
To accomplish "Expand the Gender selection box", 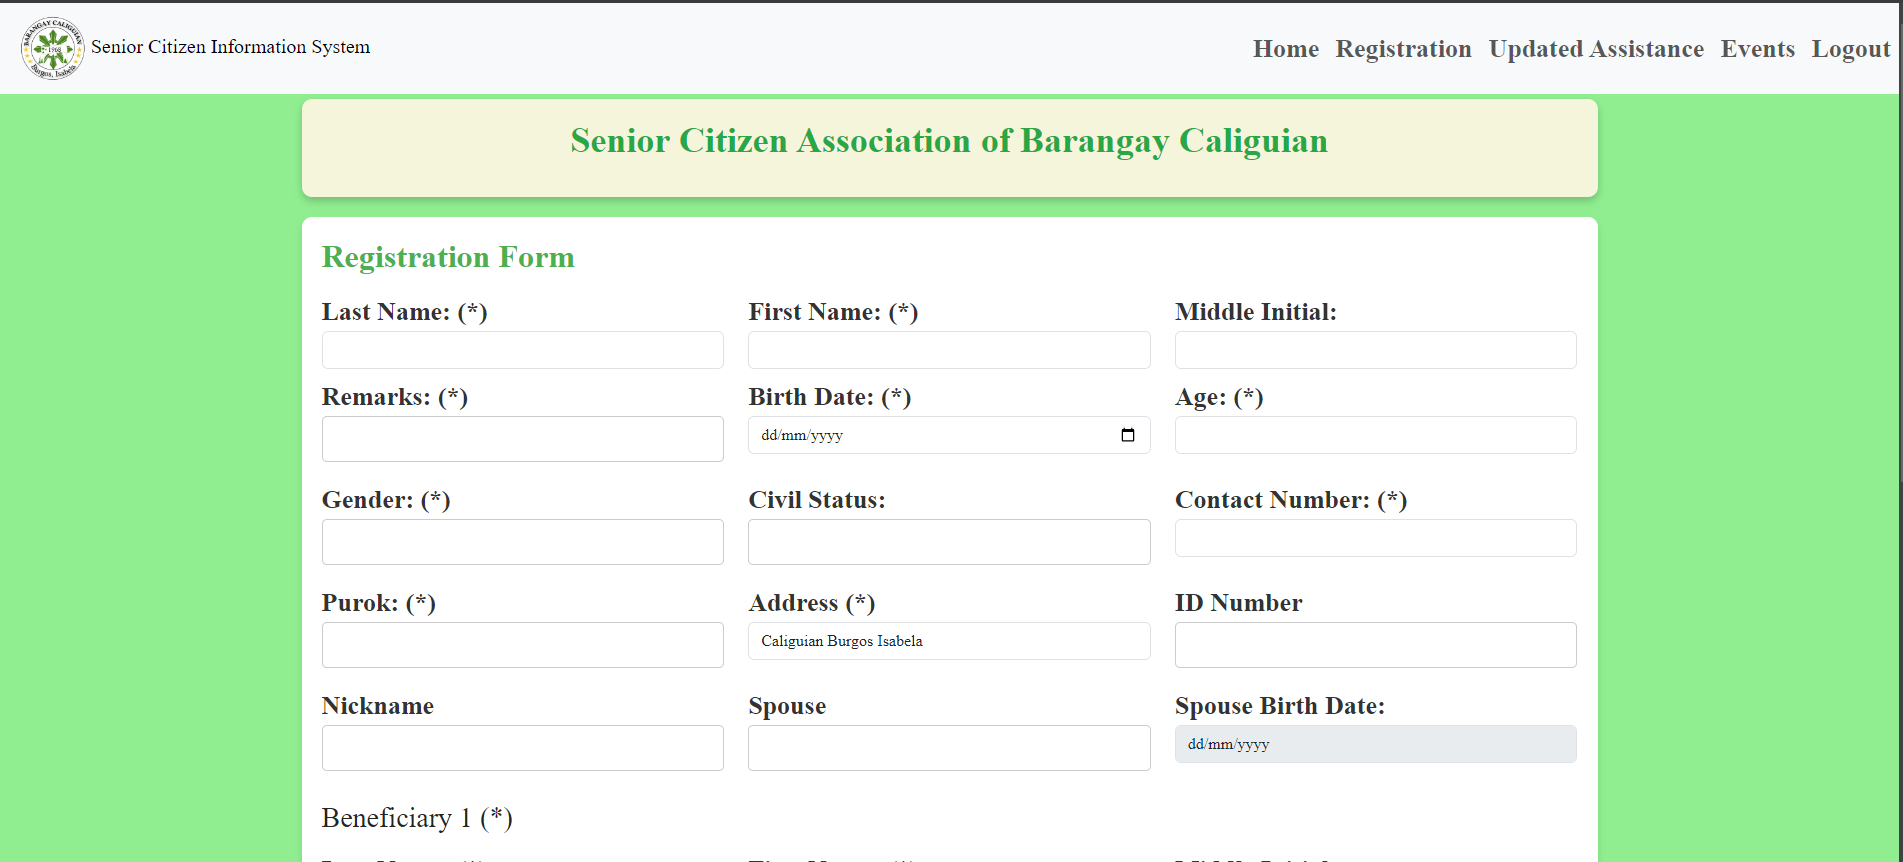I will coord(522,542).
